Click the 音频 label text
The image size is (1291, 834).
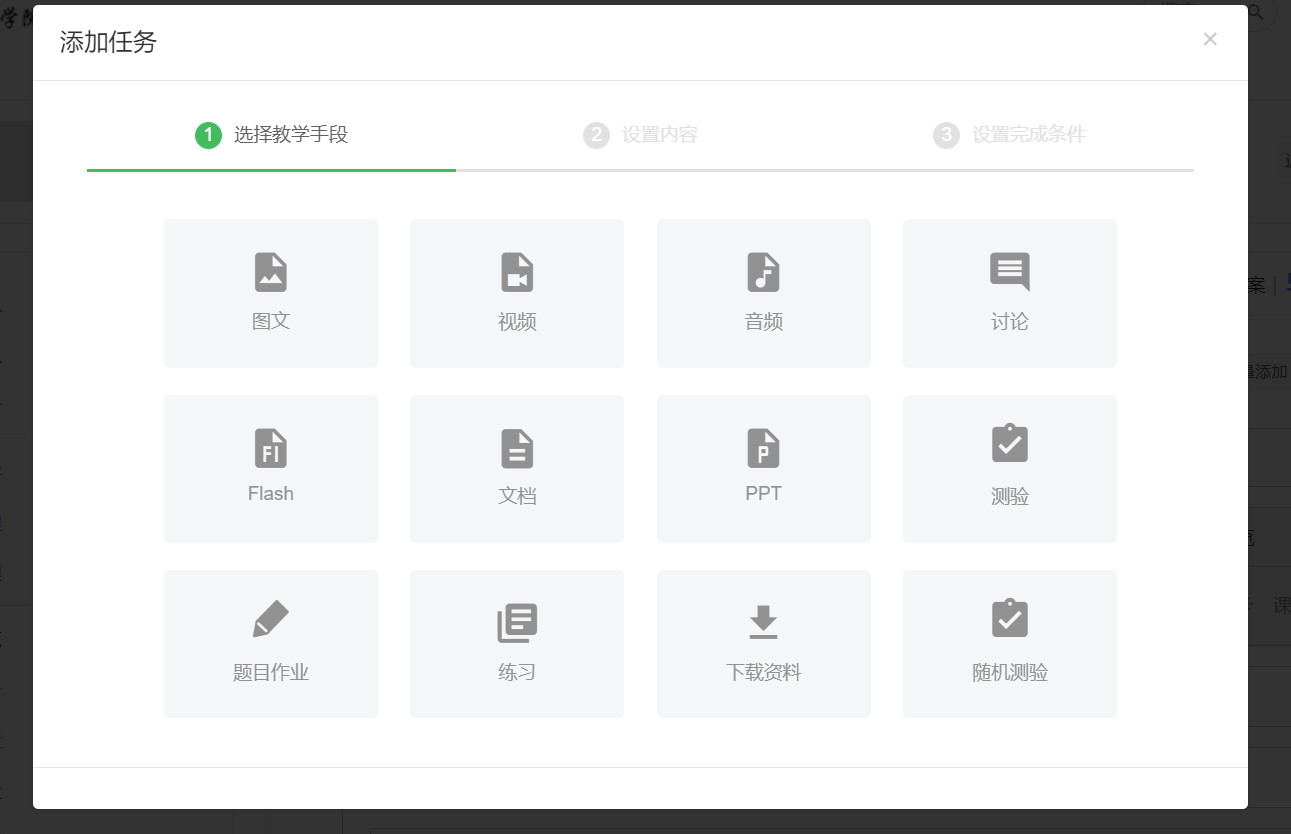click(x=763, y=322)
